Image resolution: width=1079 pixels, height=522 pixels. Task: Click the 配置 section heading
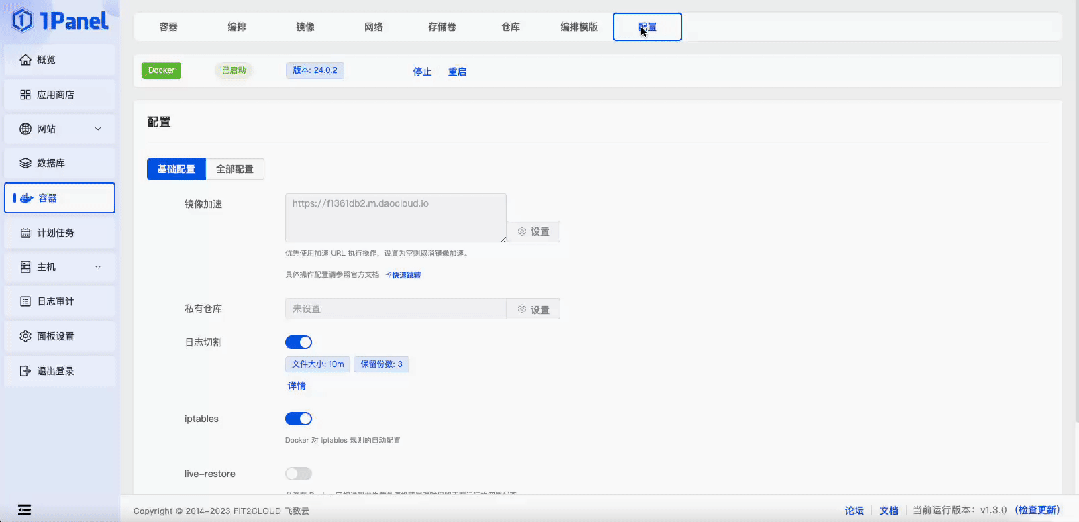coord(159,122)
